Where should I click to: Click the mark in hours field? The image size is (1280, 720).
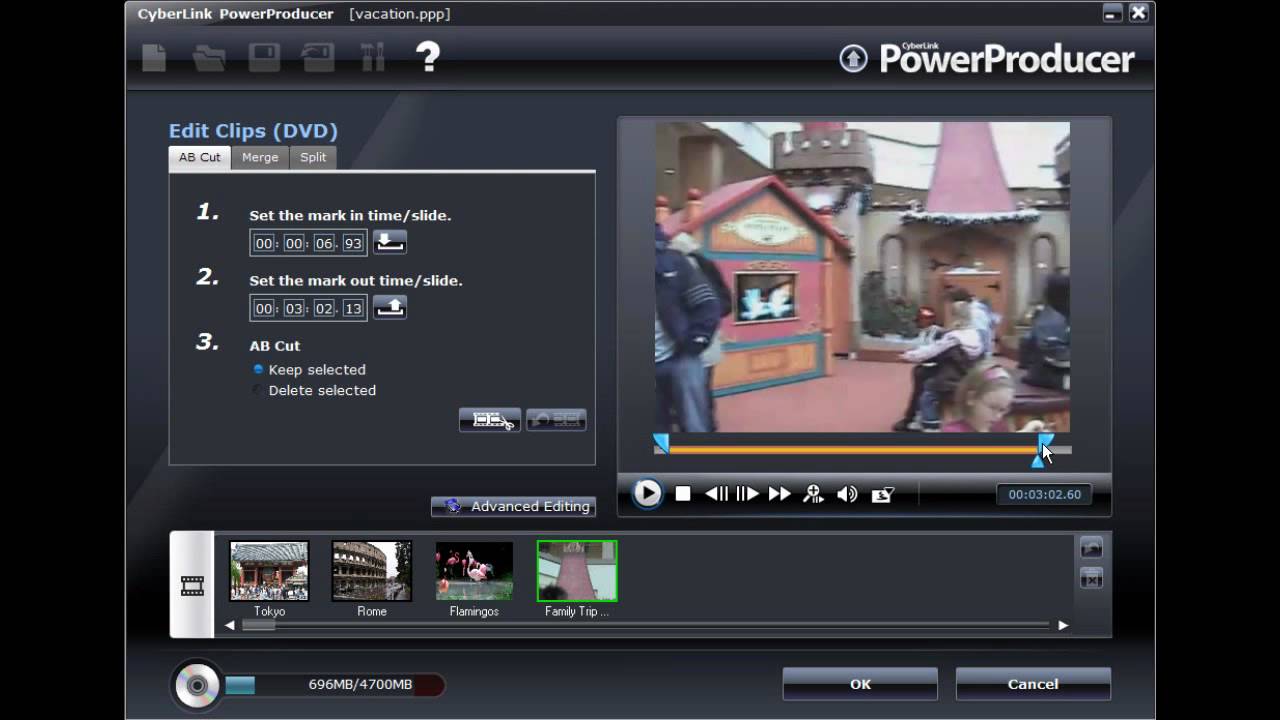click(264, 243)
